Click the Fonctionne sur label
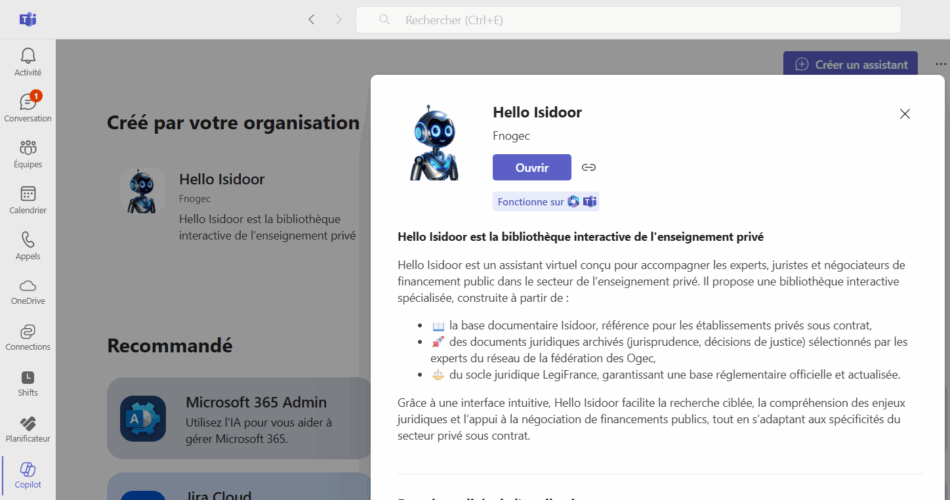The height and width of the screenshot is (500, 950). (x=531, y=202)
